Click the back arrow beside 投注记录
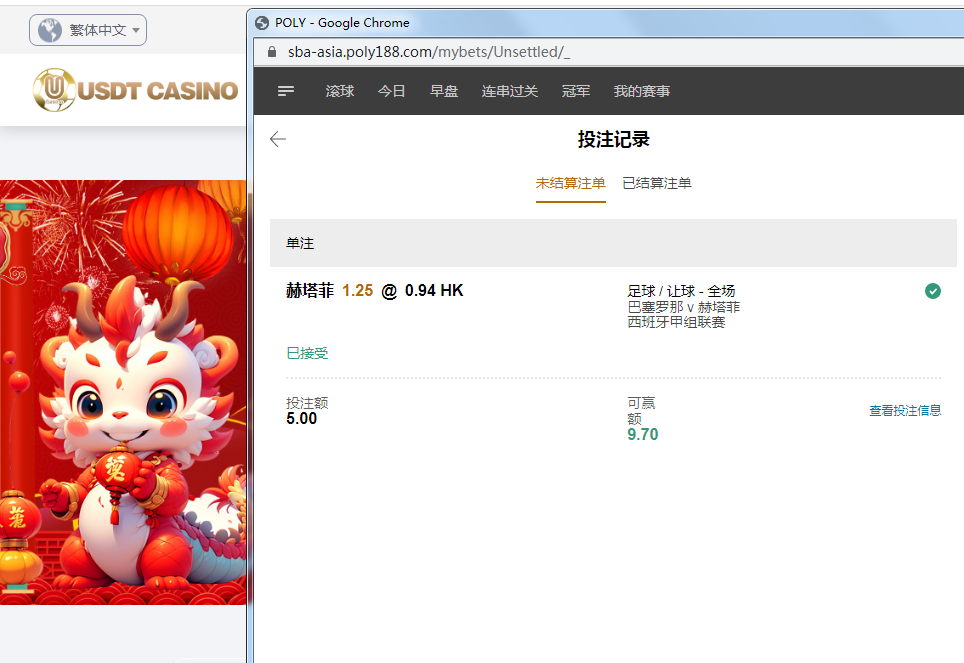Screen dimensions: 964x663 click(x=278, y=139)
